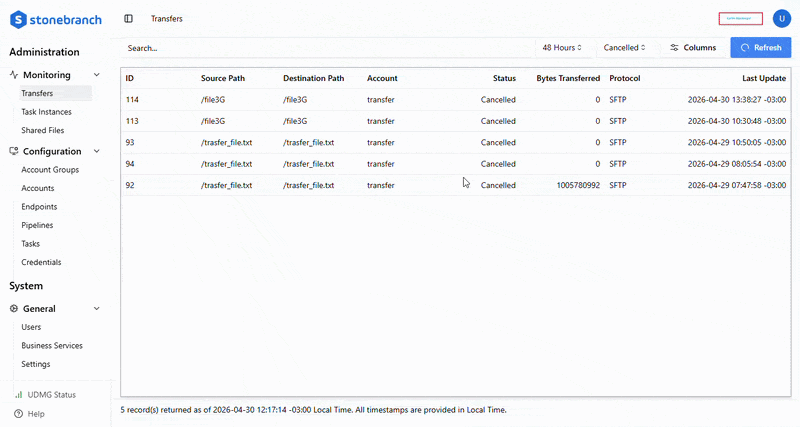Click the Columns sliders icon

(x=674, y=47)
